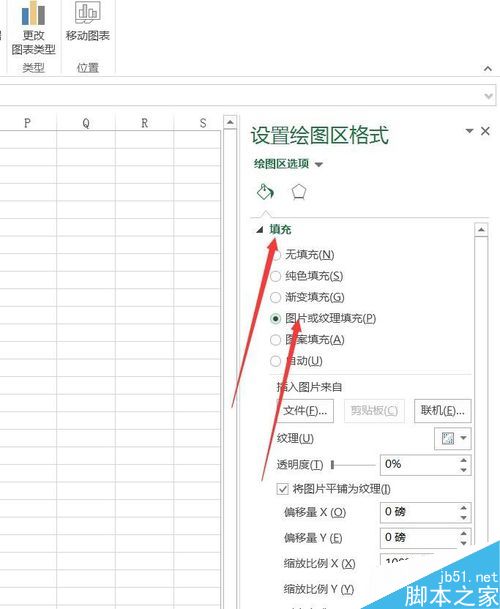This screenshot has height=609, width=500.
Task: Open the Effects pentagon tab
Action: (x=298, y=192)
